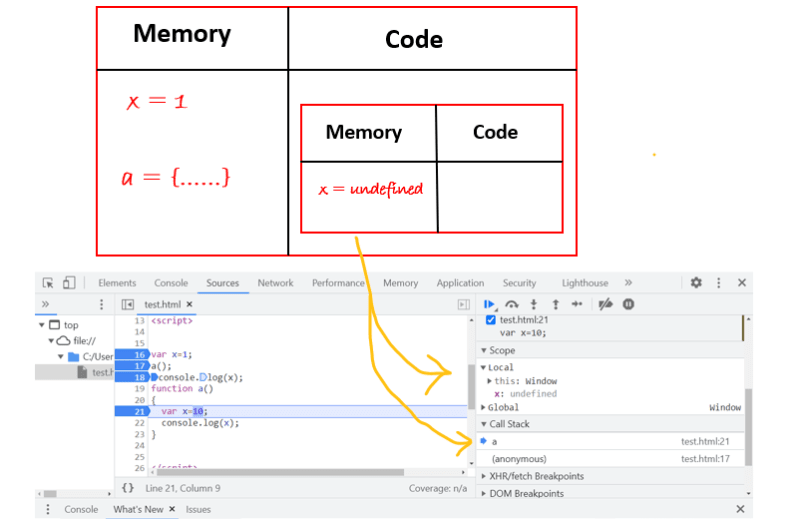Open the Console drawer tab
This screenshot has width=800, height=519.
click(x=81, y=509)
